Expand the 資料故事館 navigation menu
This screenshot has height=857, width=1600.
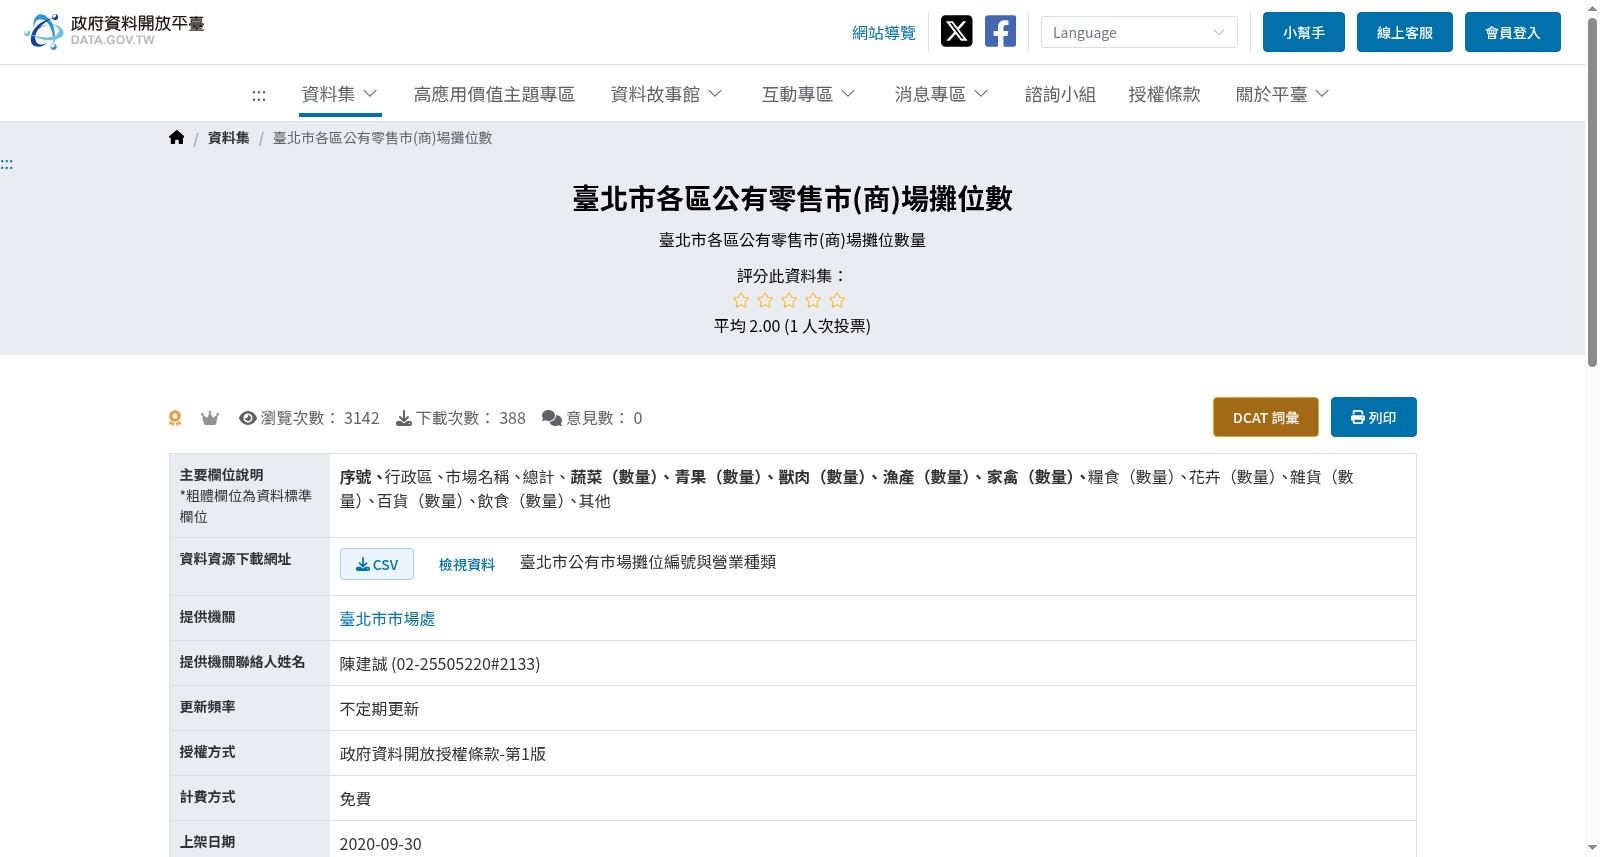coord(666,94)
